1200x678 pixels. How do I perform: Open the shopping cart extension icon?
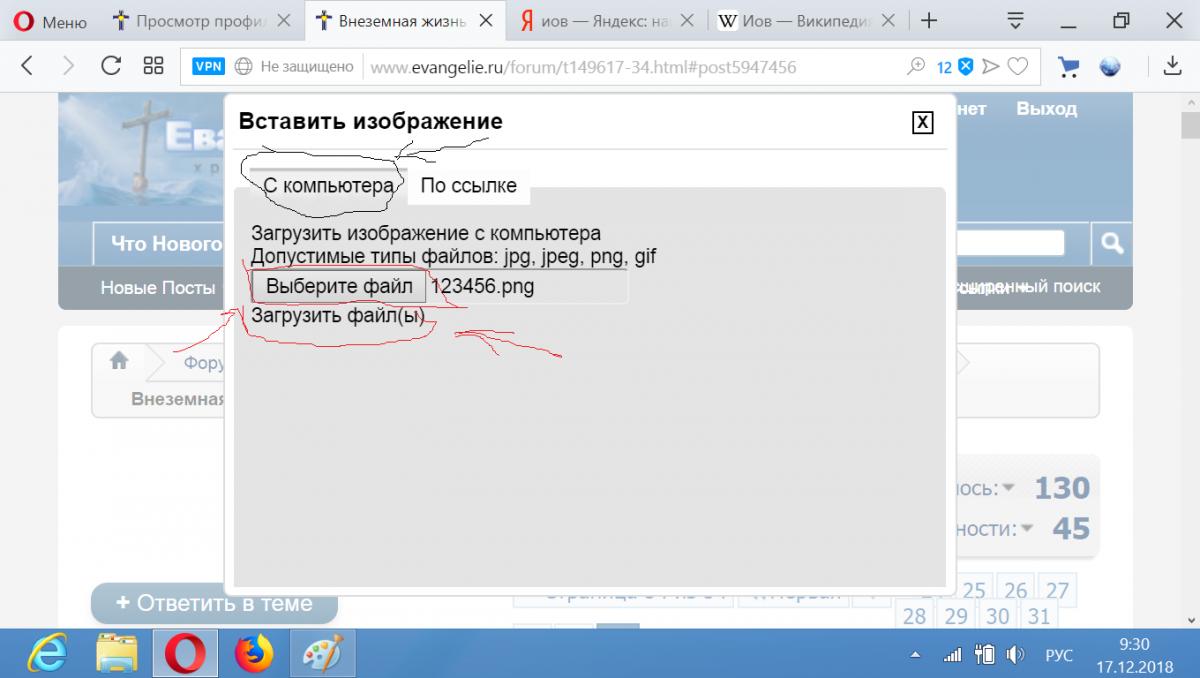point(1069,67)
